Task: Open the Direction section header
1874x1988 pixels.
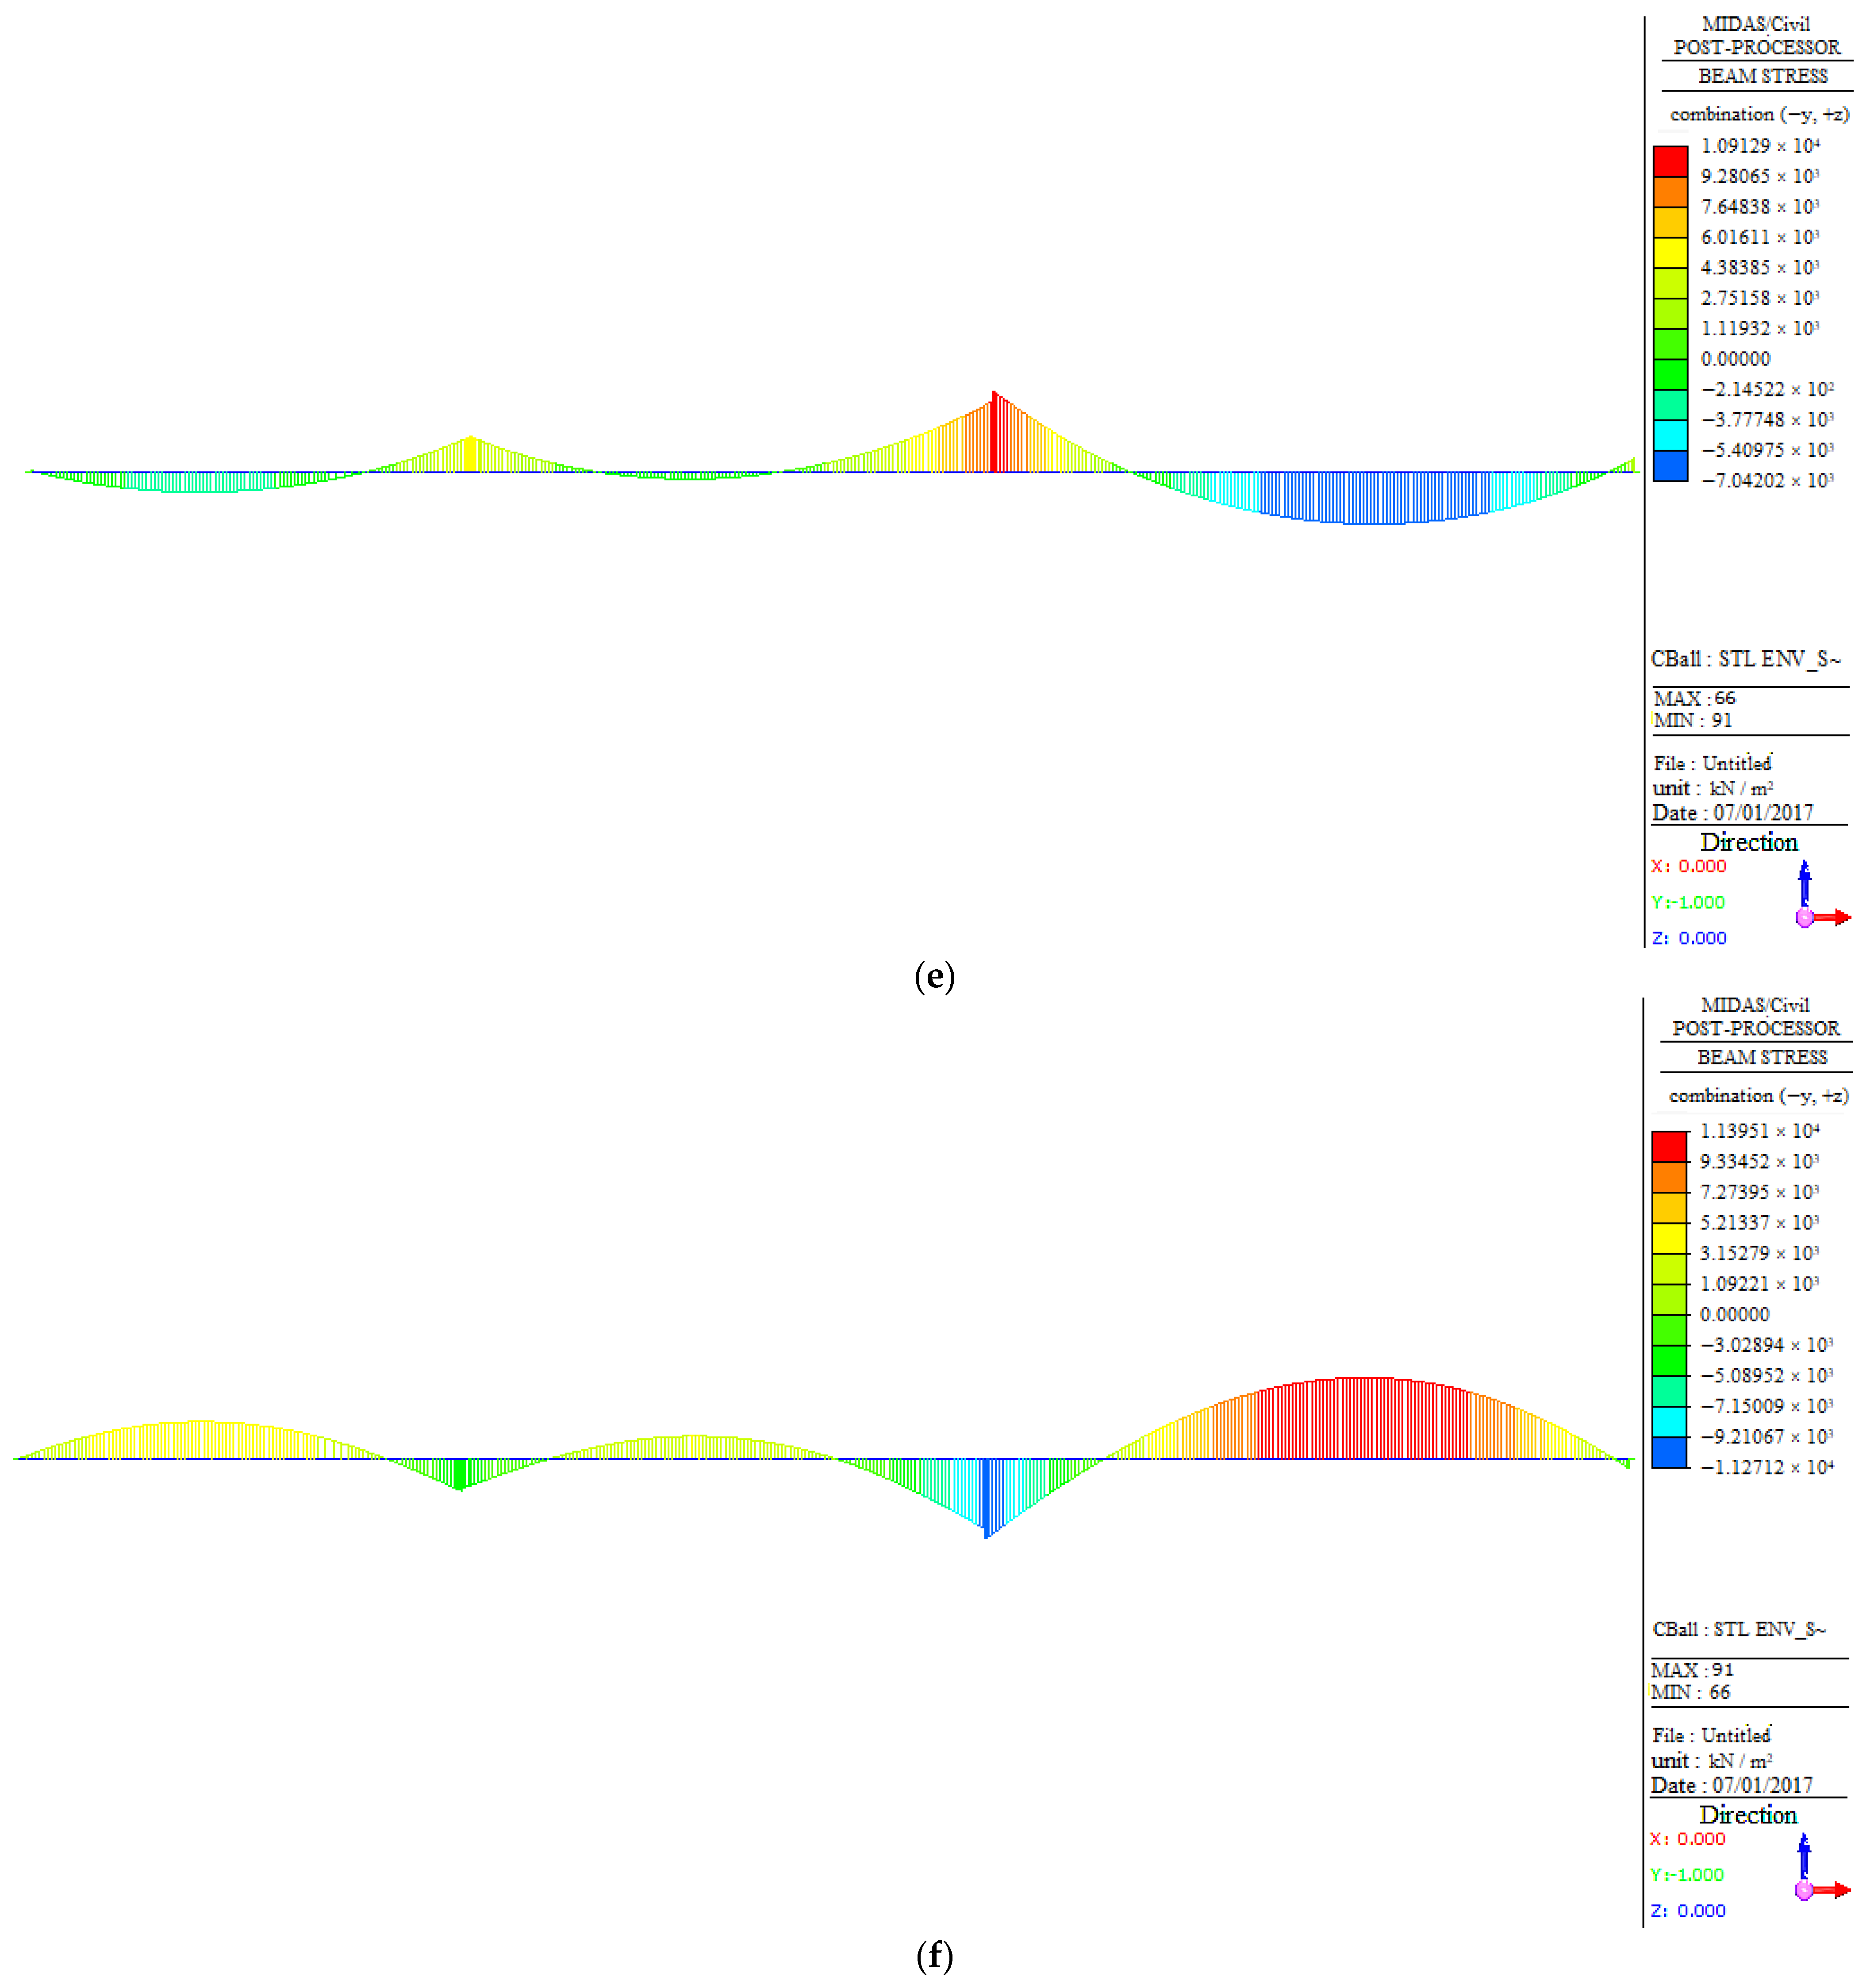Action: tap(1751, 842)
